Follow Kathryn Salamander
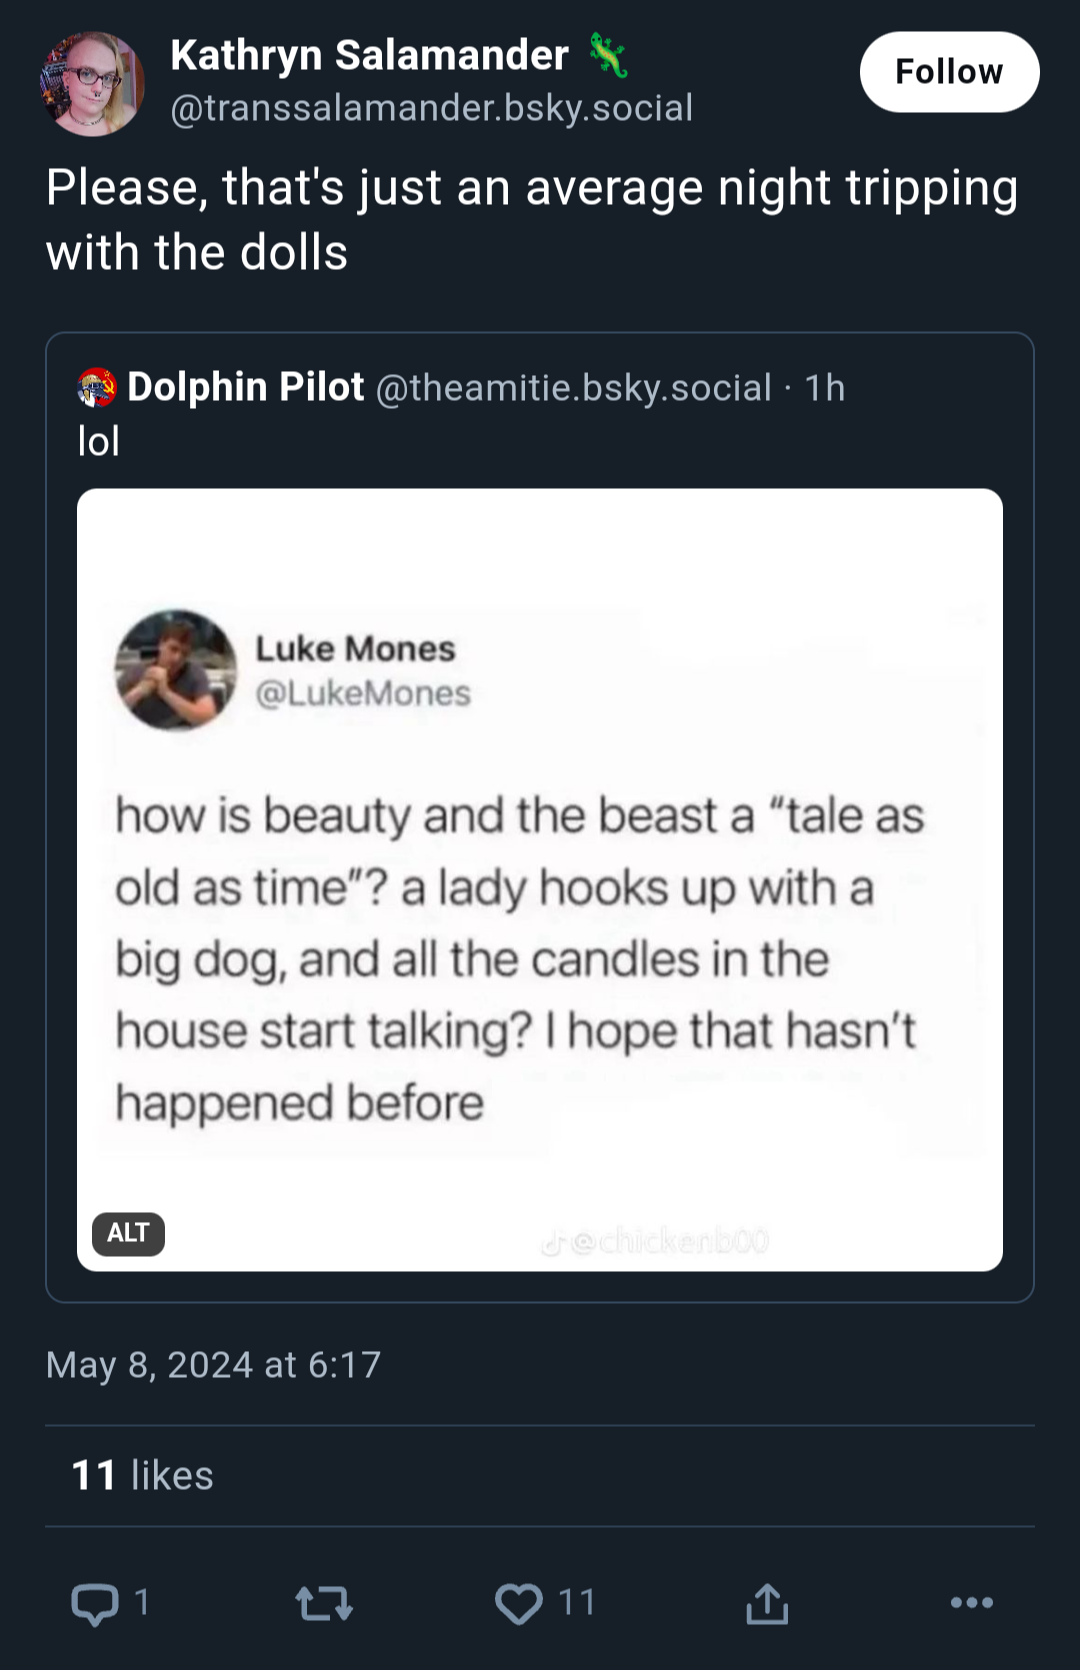This screenshot has width=1080, height=1670. point(949,72)
